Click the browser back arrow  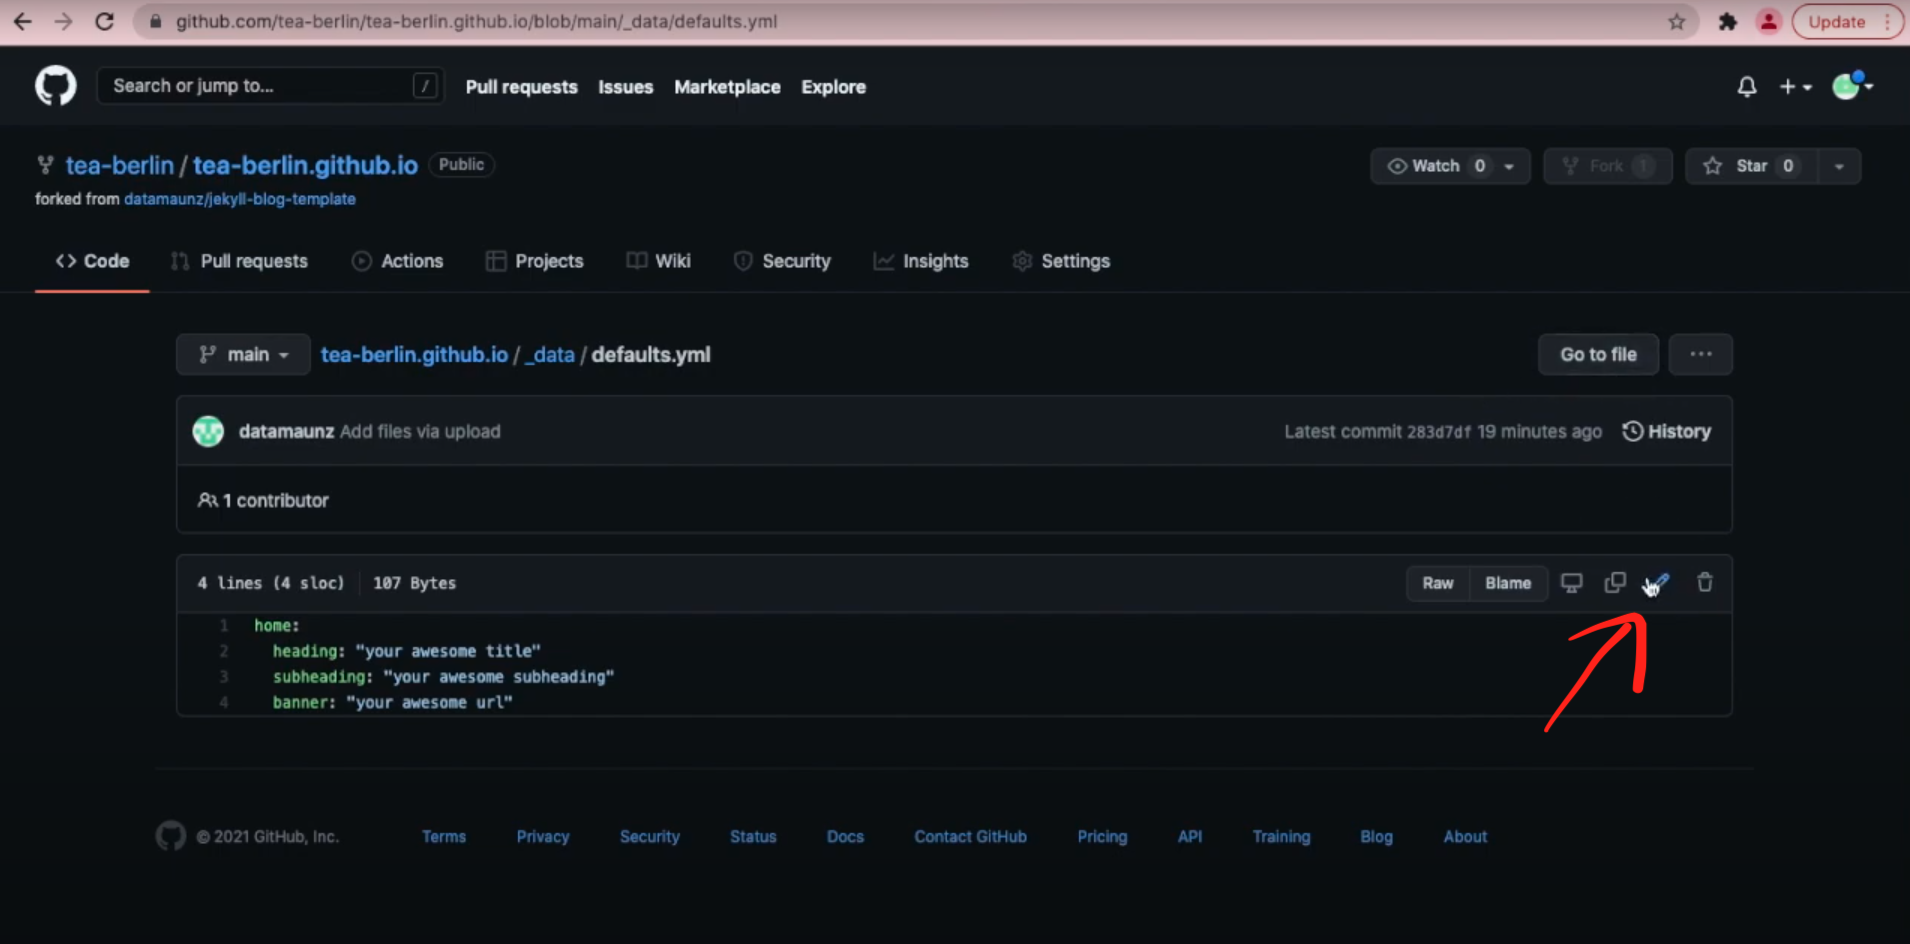tap(22, 21)
